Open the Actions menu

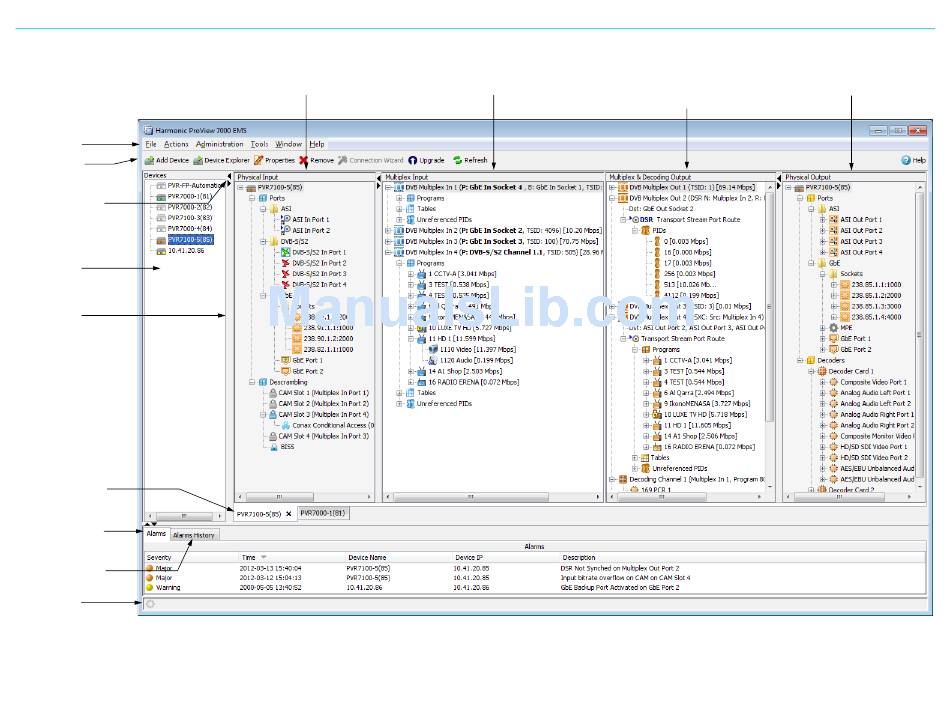click(176, 144)
